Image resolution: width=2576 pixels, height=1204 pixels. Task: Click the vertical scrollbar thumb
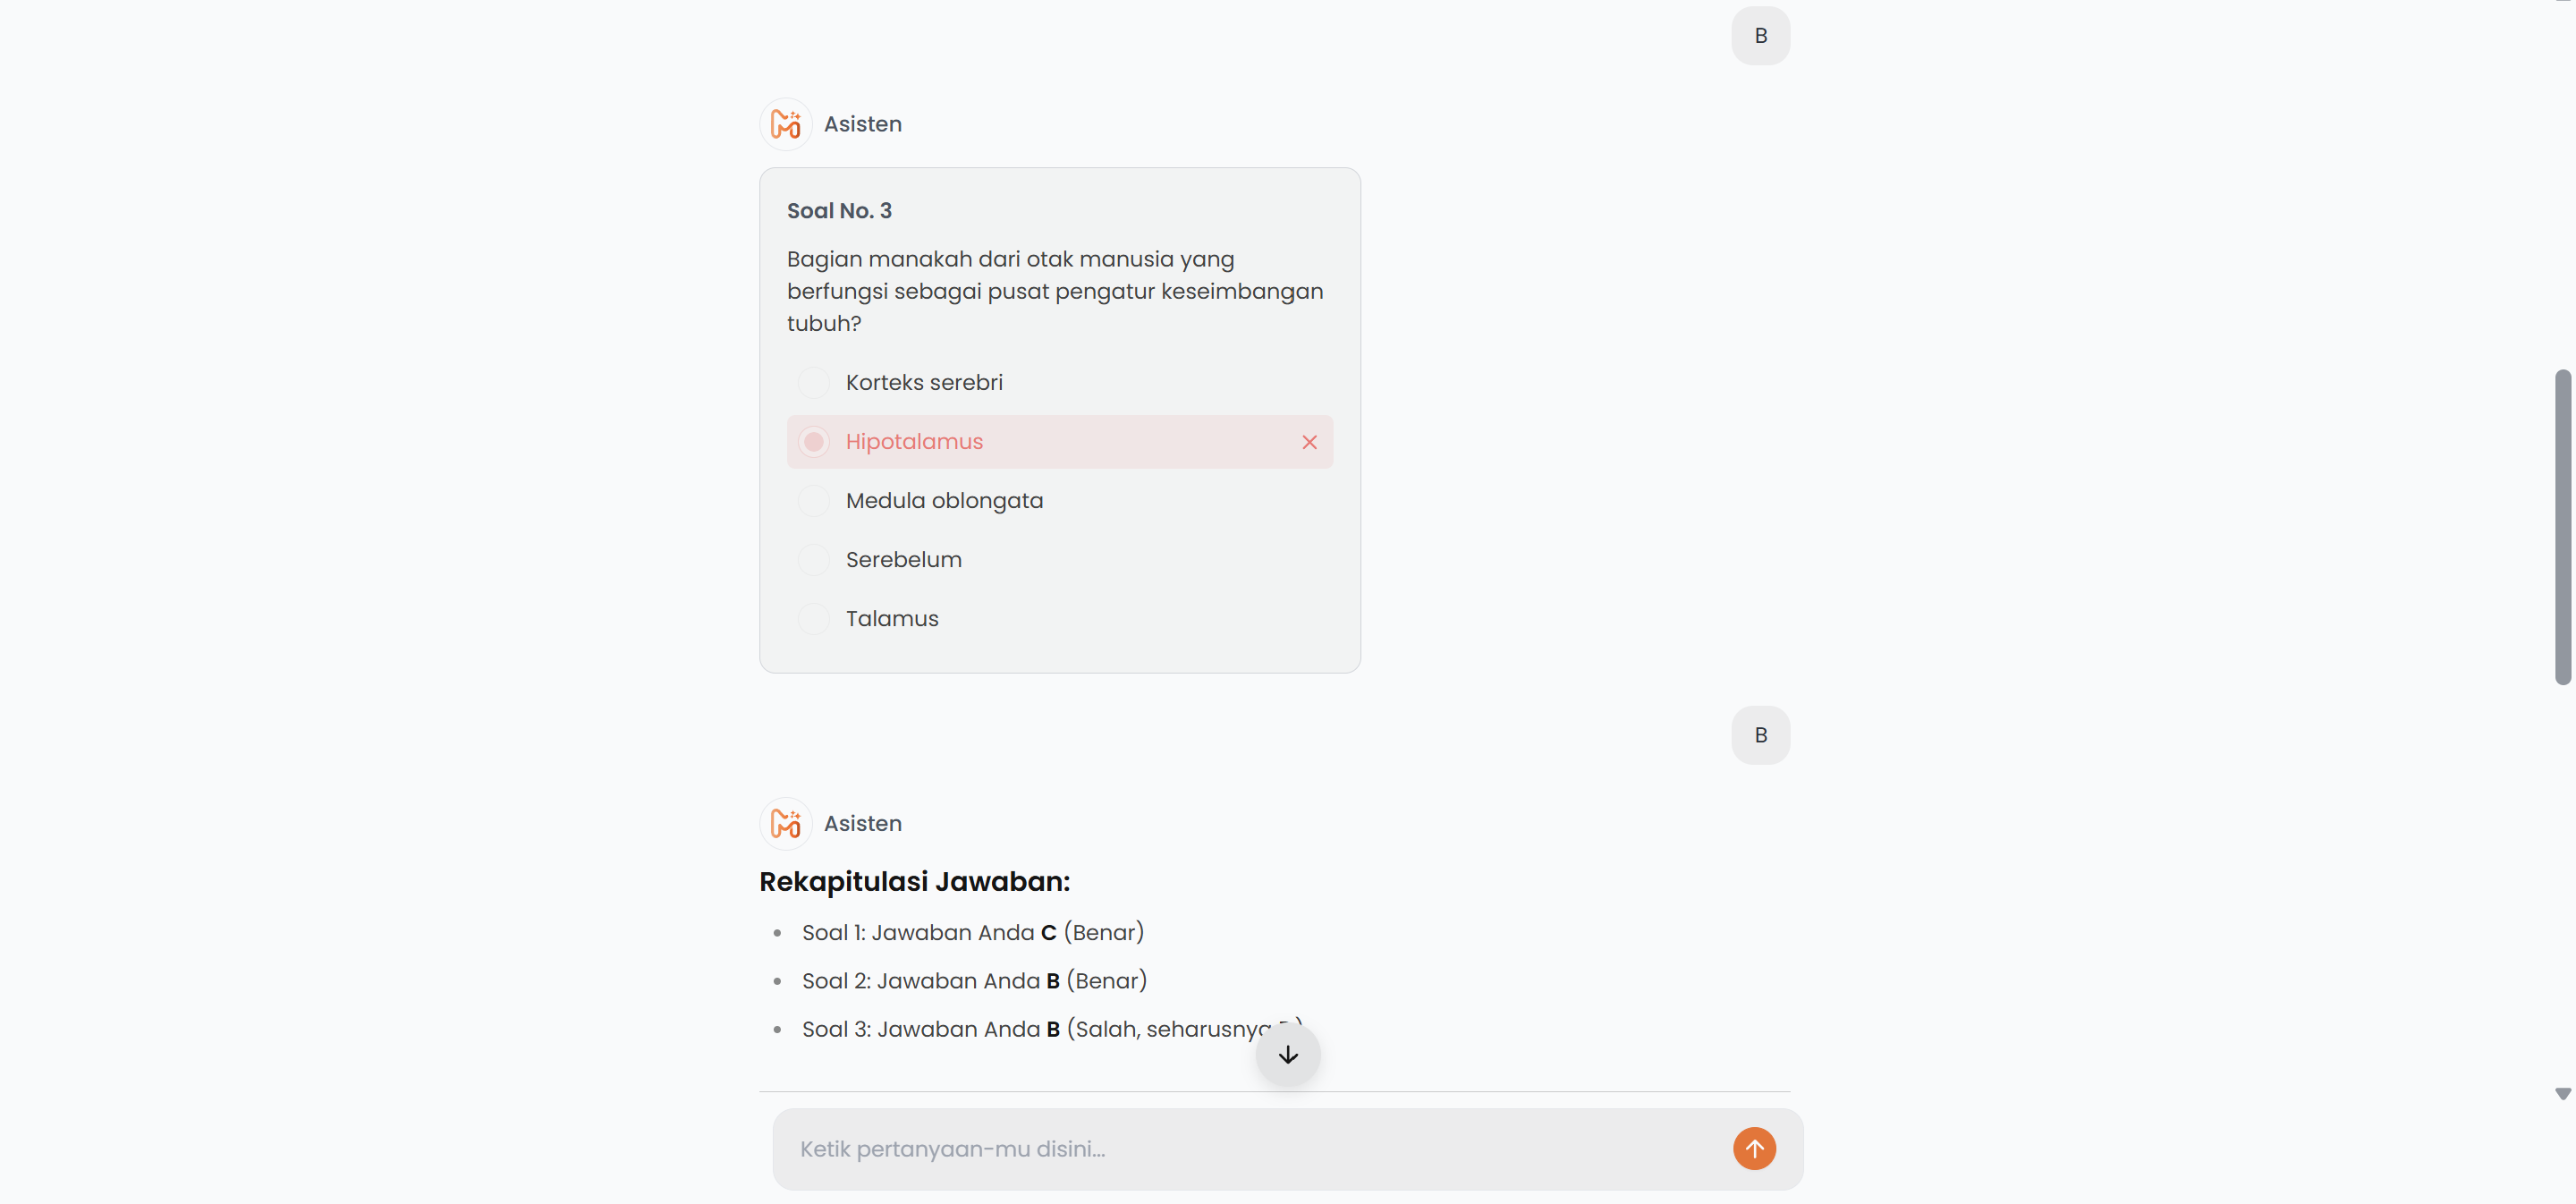(2562, 527)
